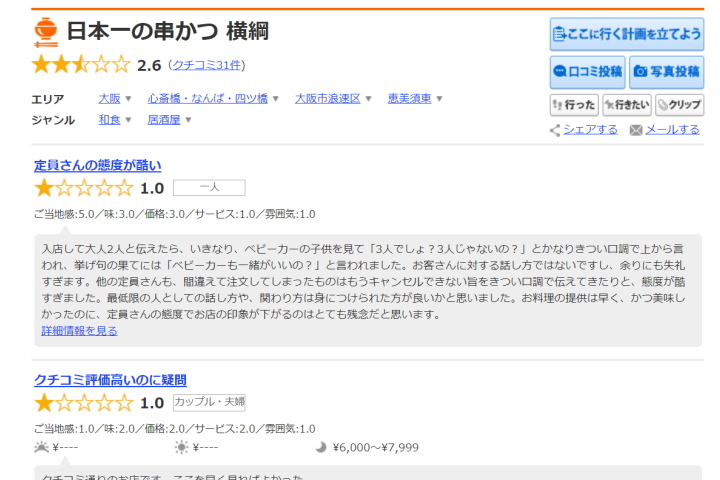Toggle the クリップ clip button
The width and height of the screenshot is (720, 480).
click(679, 105)
